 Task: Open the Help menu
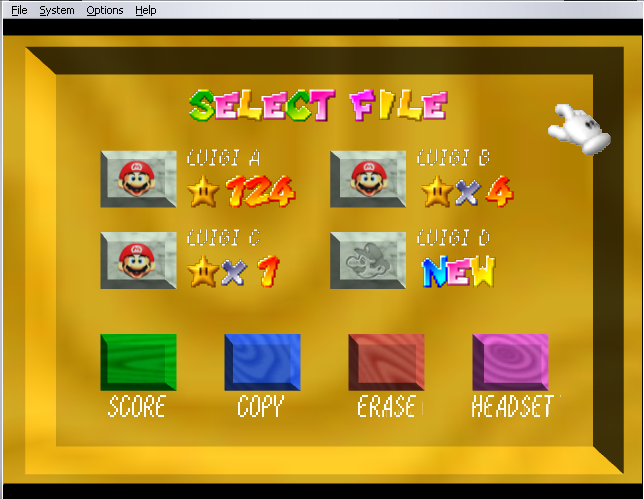tap(146, 10)
